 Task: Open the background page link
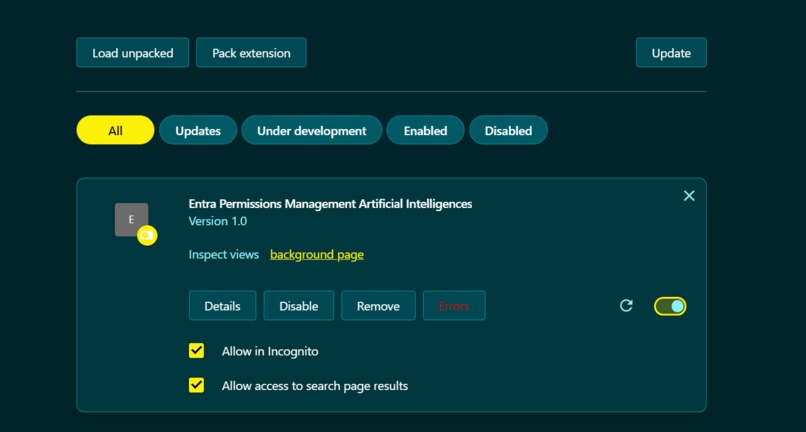tap(317, 255)
